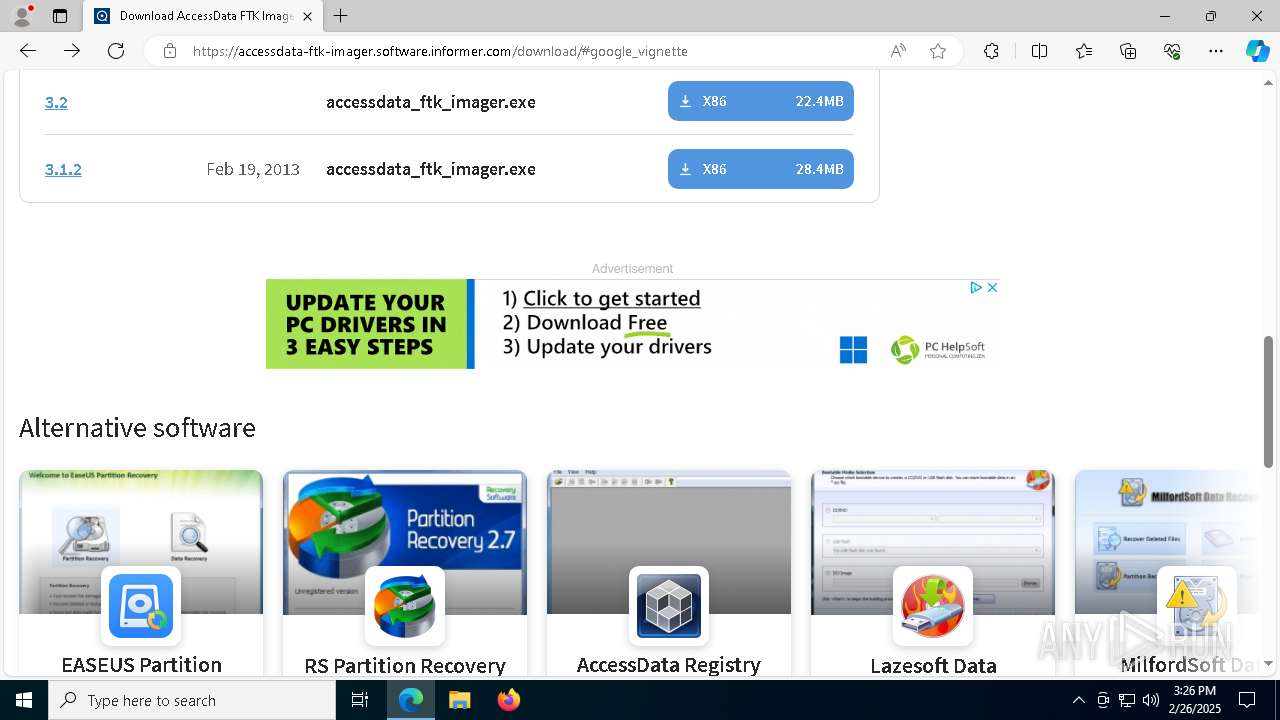Open RS Partition Recovery 2.7 screenshot
Image resolution: width=1280 pixels, height=720 pixels.
point(405,542)
